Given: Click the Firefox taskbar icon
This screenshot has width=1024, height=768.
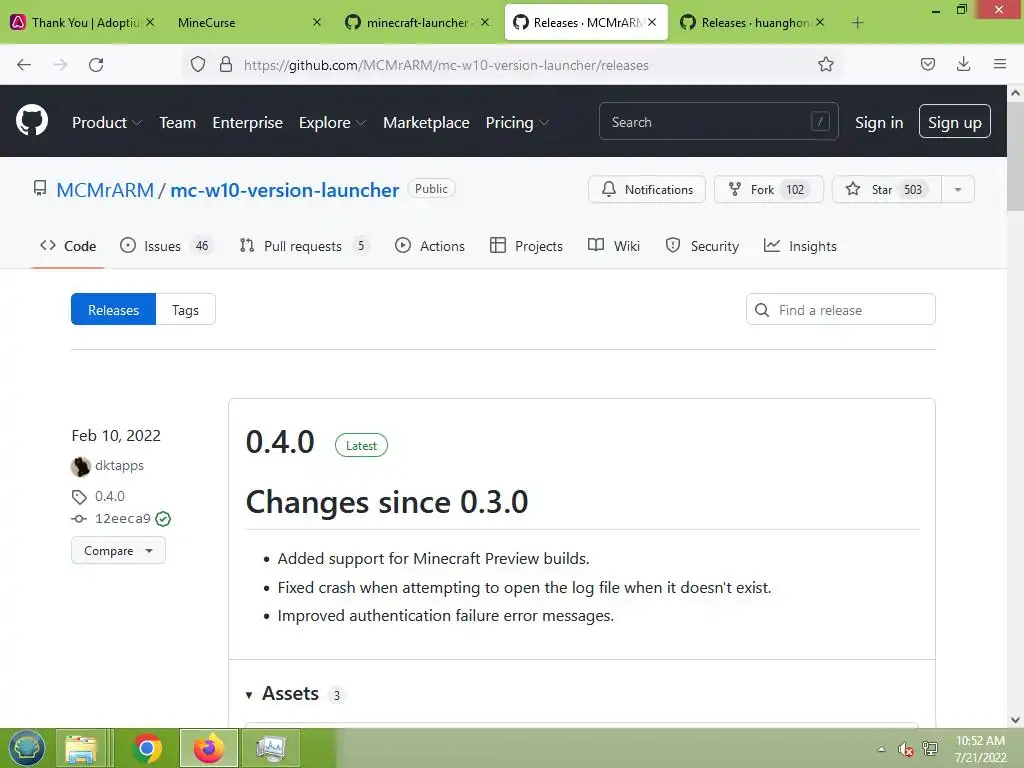Looking at the screenshot, I should [209, 748].
